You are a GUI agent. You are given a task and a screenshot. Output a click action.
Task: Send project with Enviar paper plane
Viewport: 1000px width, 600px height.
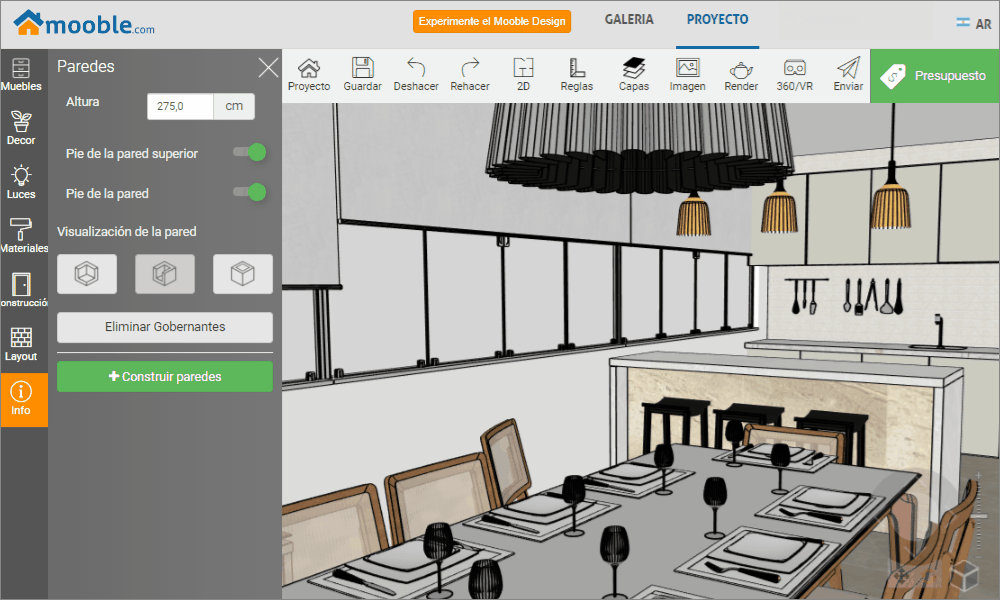pos(848,75)
